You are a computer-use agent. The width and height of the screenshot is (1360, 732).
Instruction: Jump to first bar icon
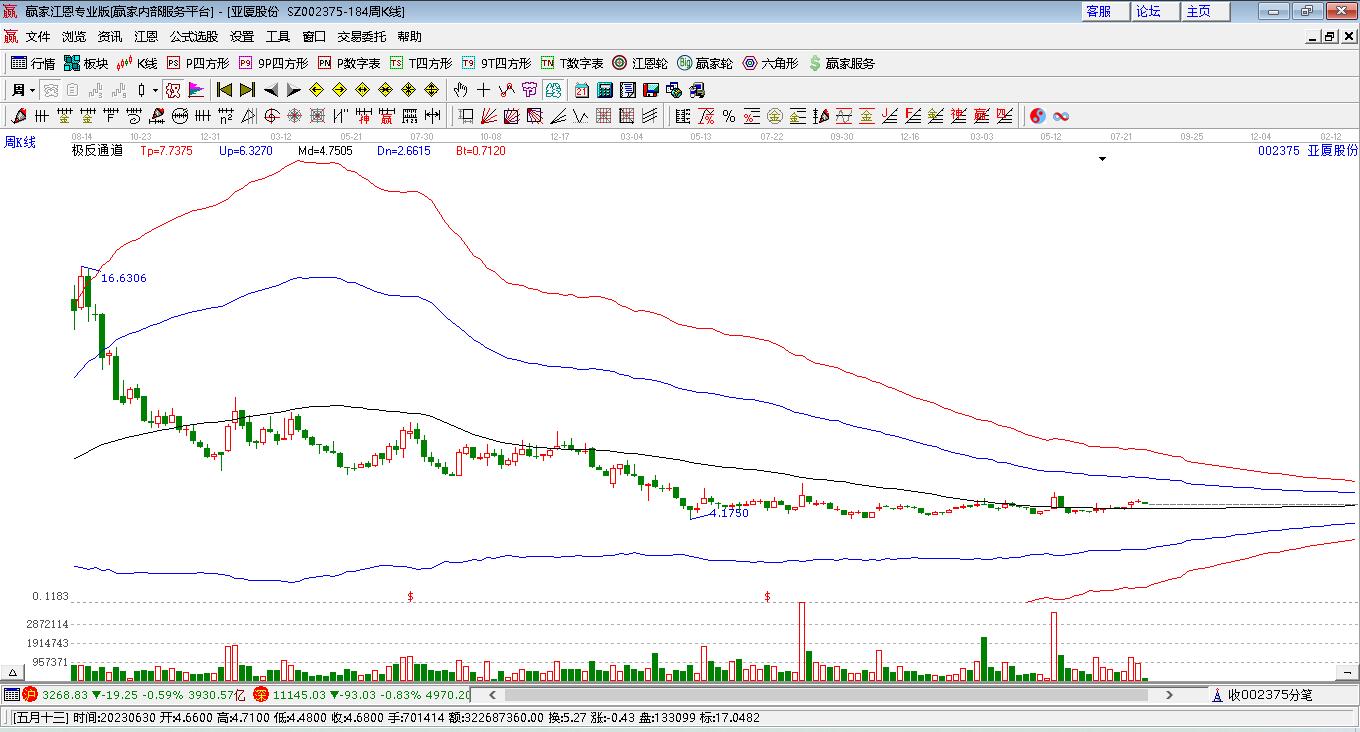click(x=224, y=90)
